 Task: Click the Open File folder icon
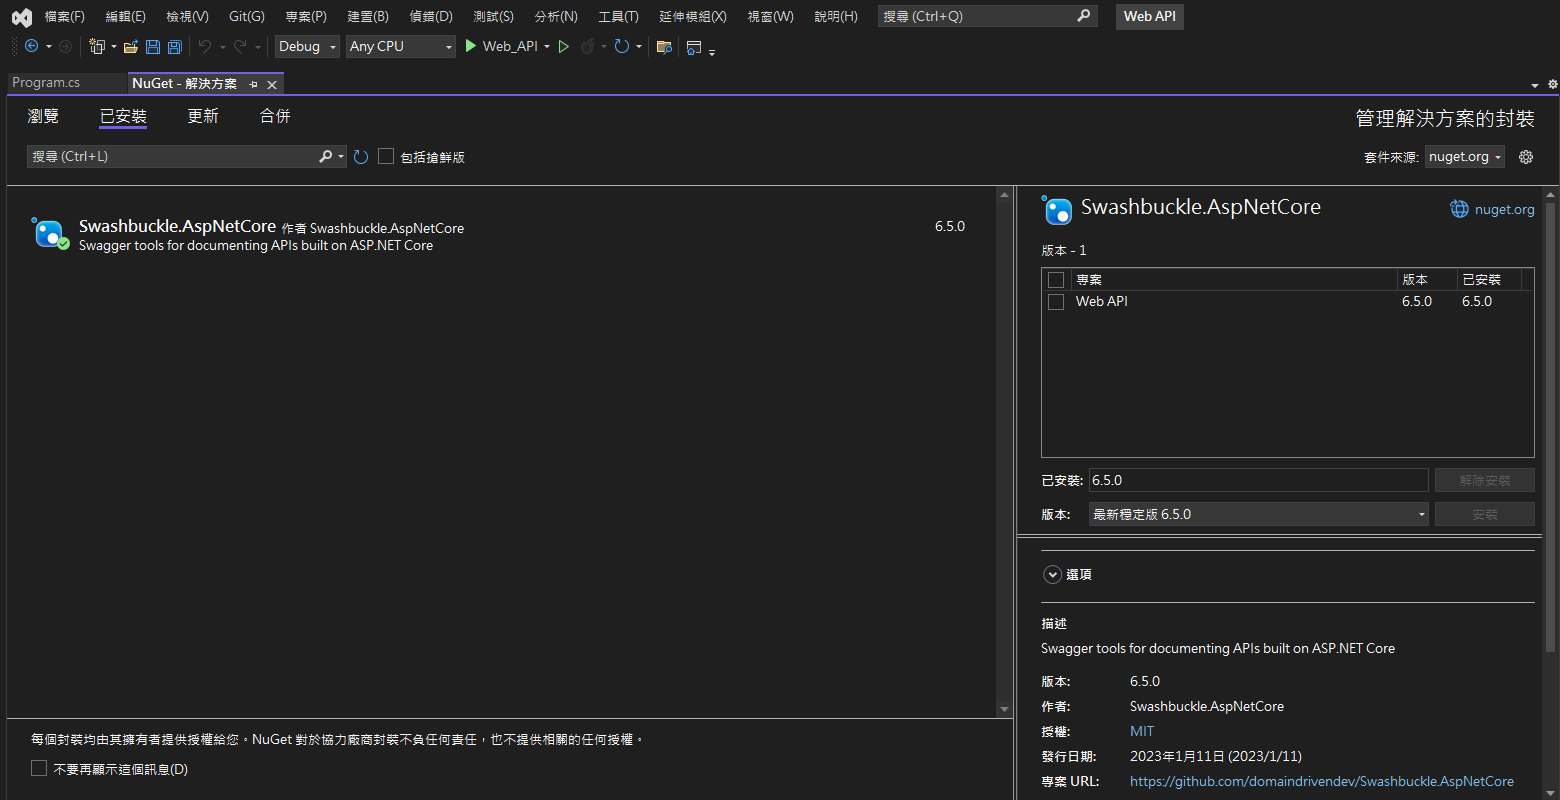point(131,46)
